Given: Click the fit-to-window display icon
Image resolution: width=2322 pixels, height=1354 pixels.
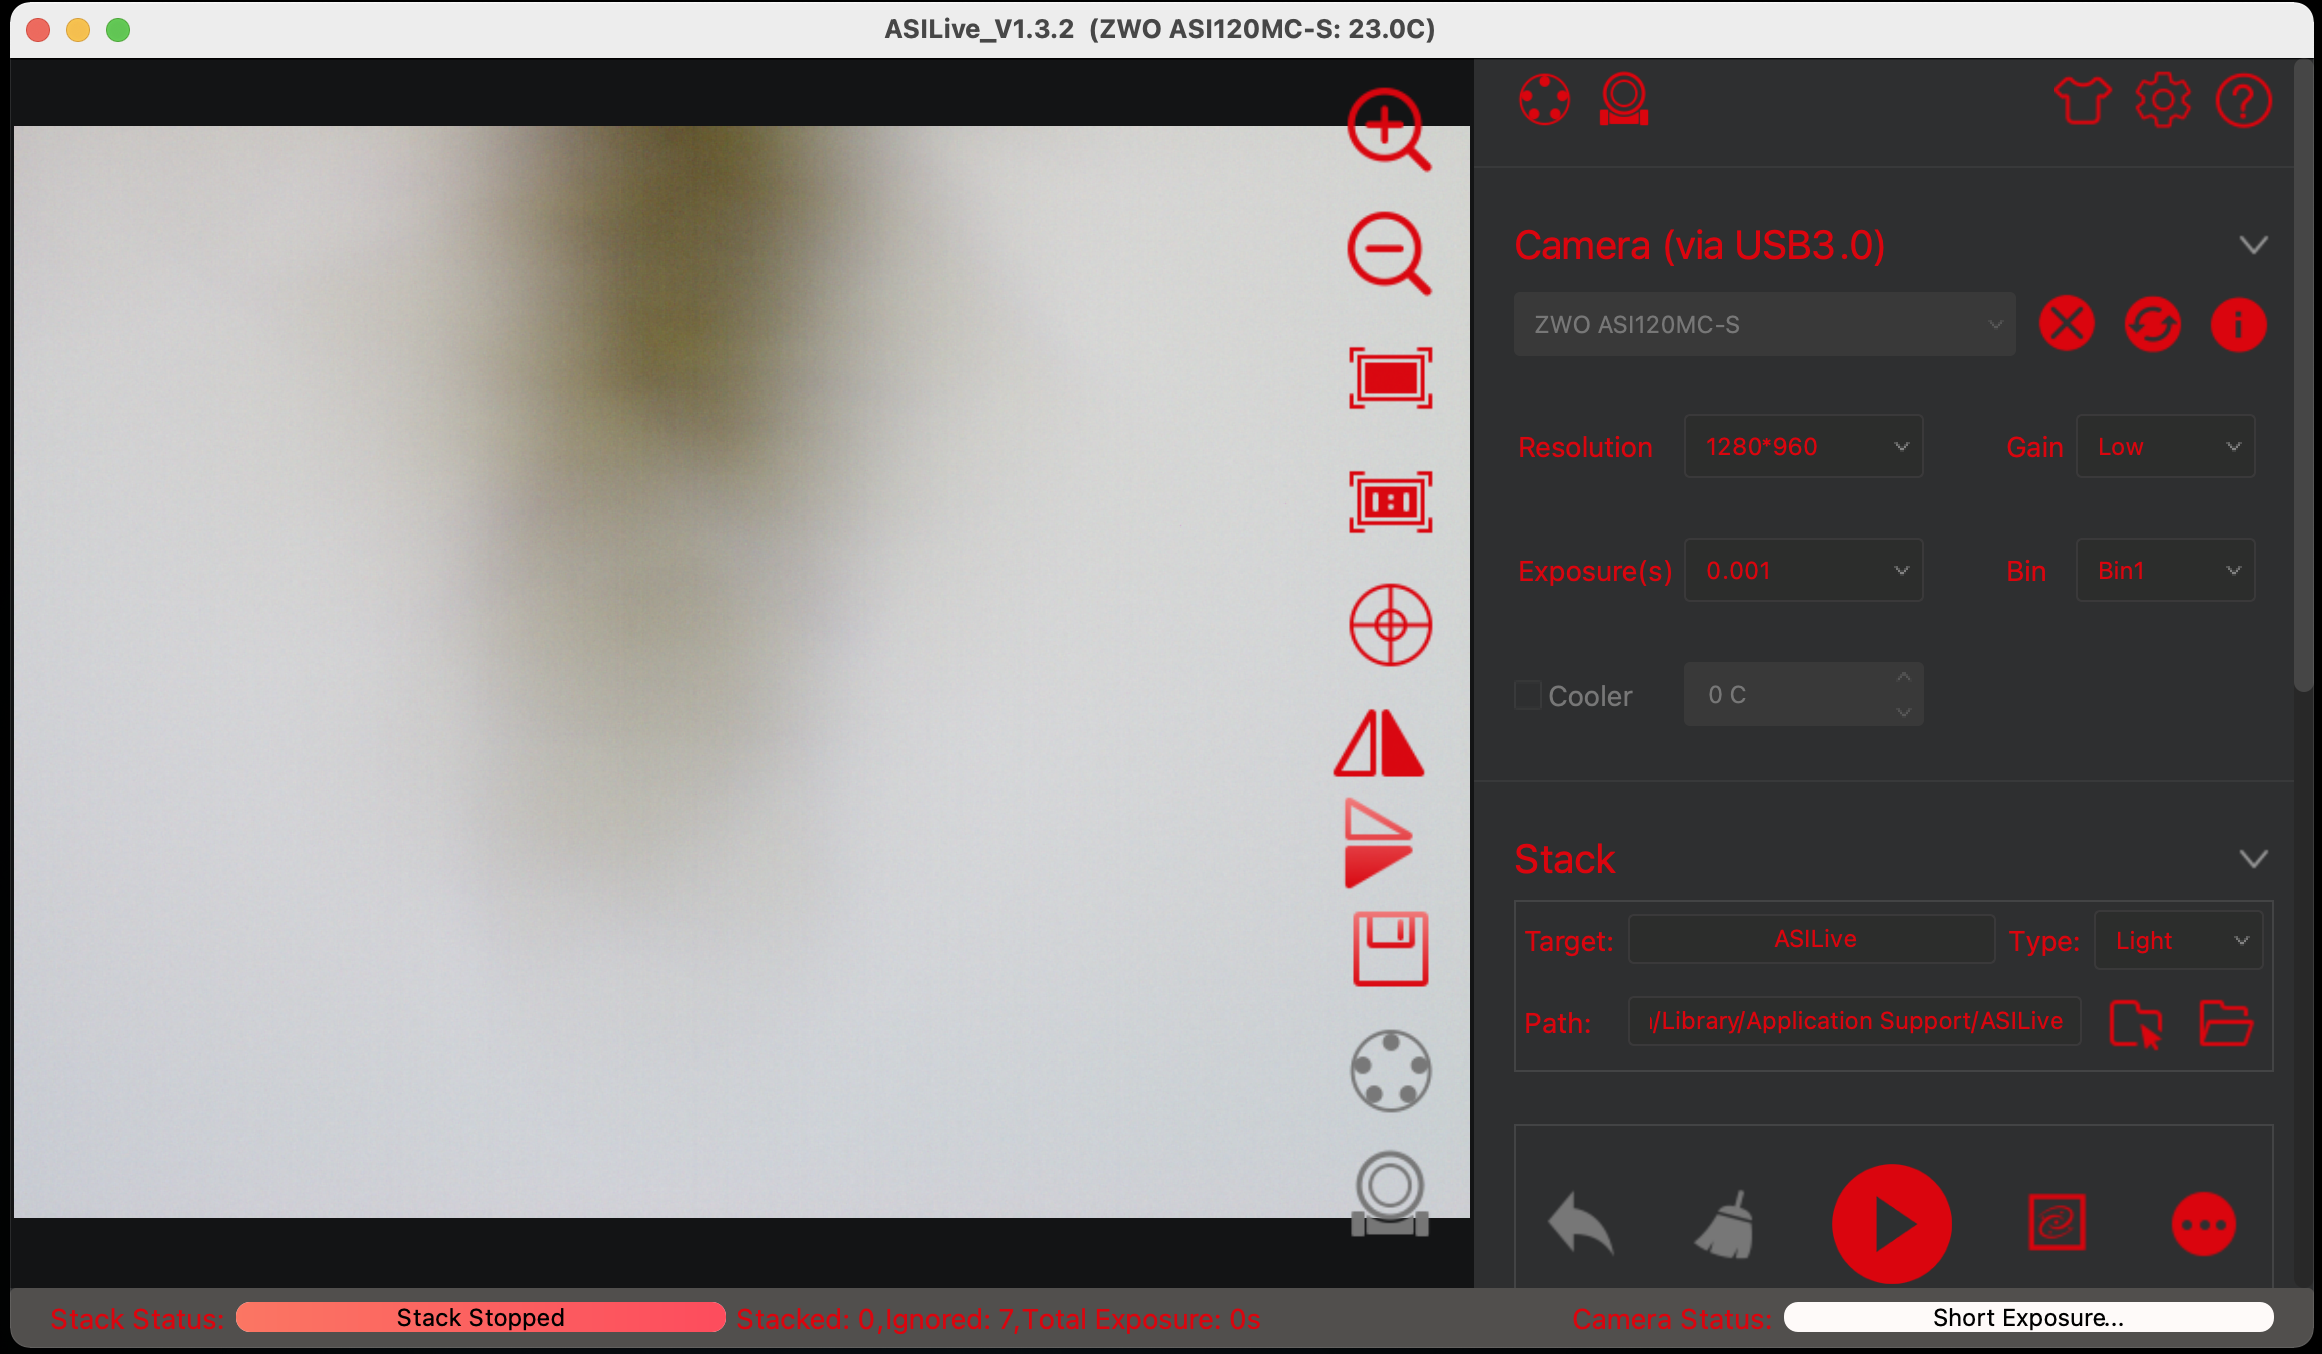Looking at the screenshot, I should tap(1390, 378).
